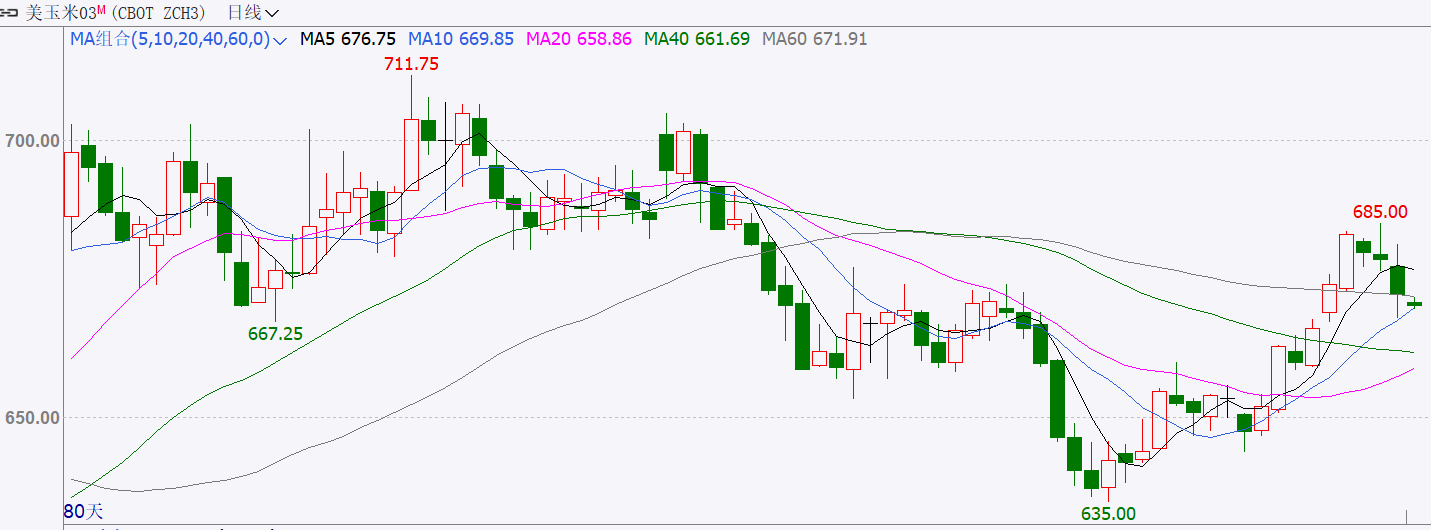Click the 700.00 axis price label
1431x530 pixels.
point(33,140)
